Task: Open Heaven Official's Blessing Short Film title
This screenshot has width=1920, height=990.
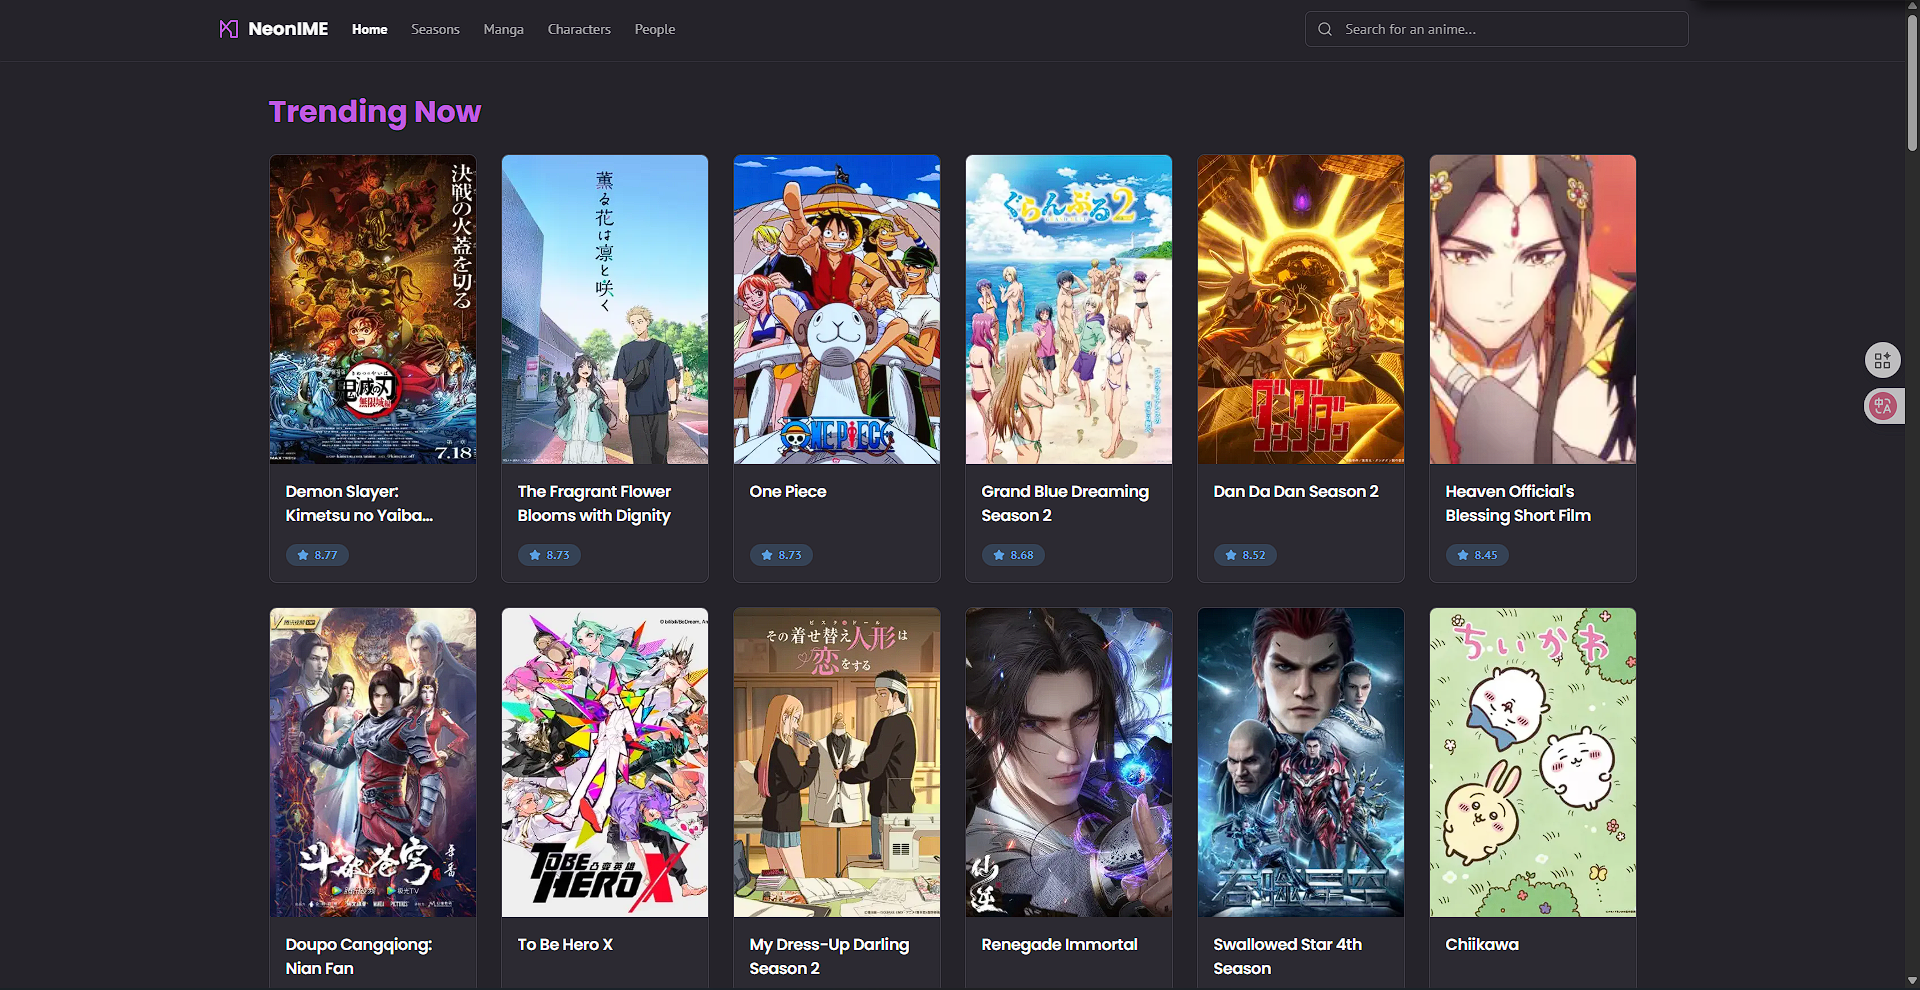Action: [x=1518, y=503]
